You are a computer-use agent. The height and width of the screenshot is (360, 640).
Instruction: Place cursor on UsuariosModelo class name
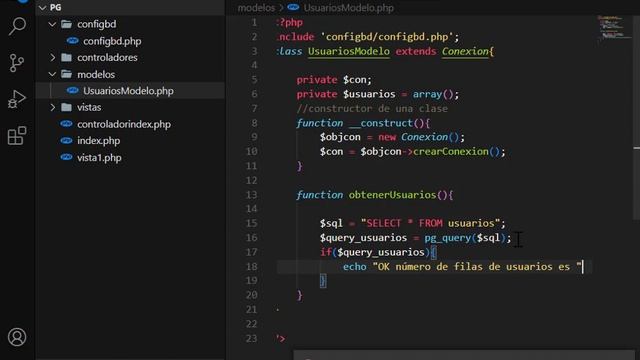point(349,51)
